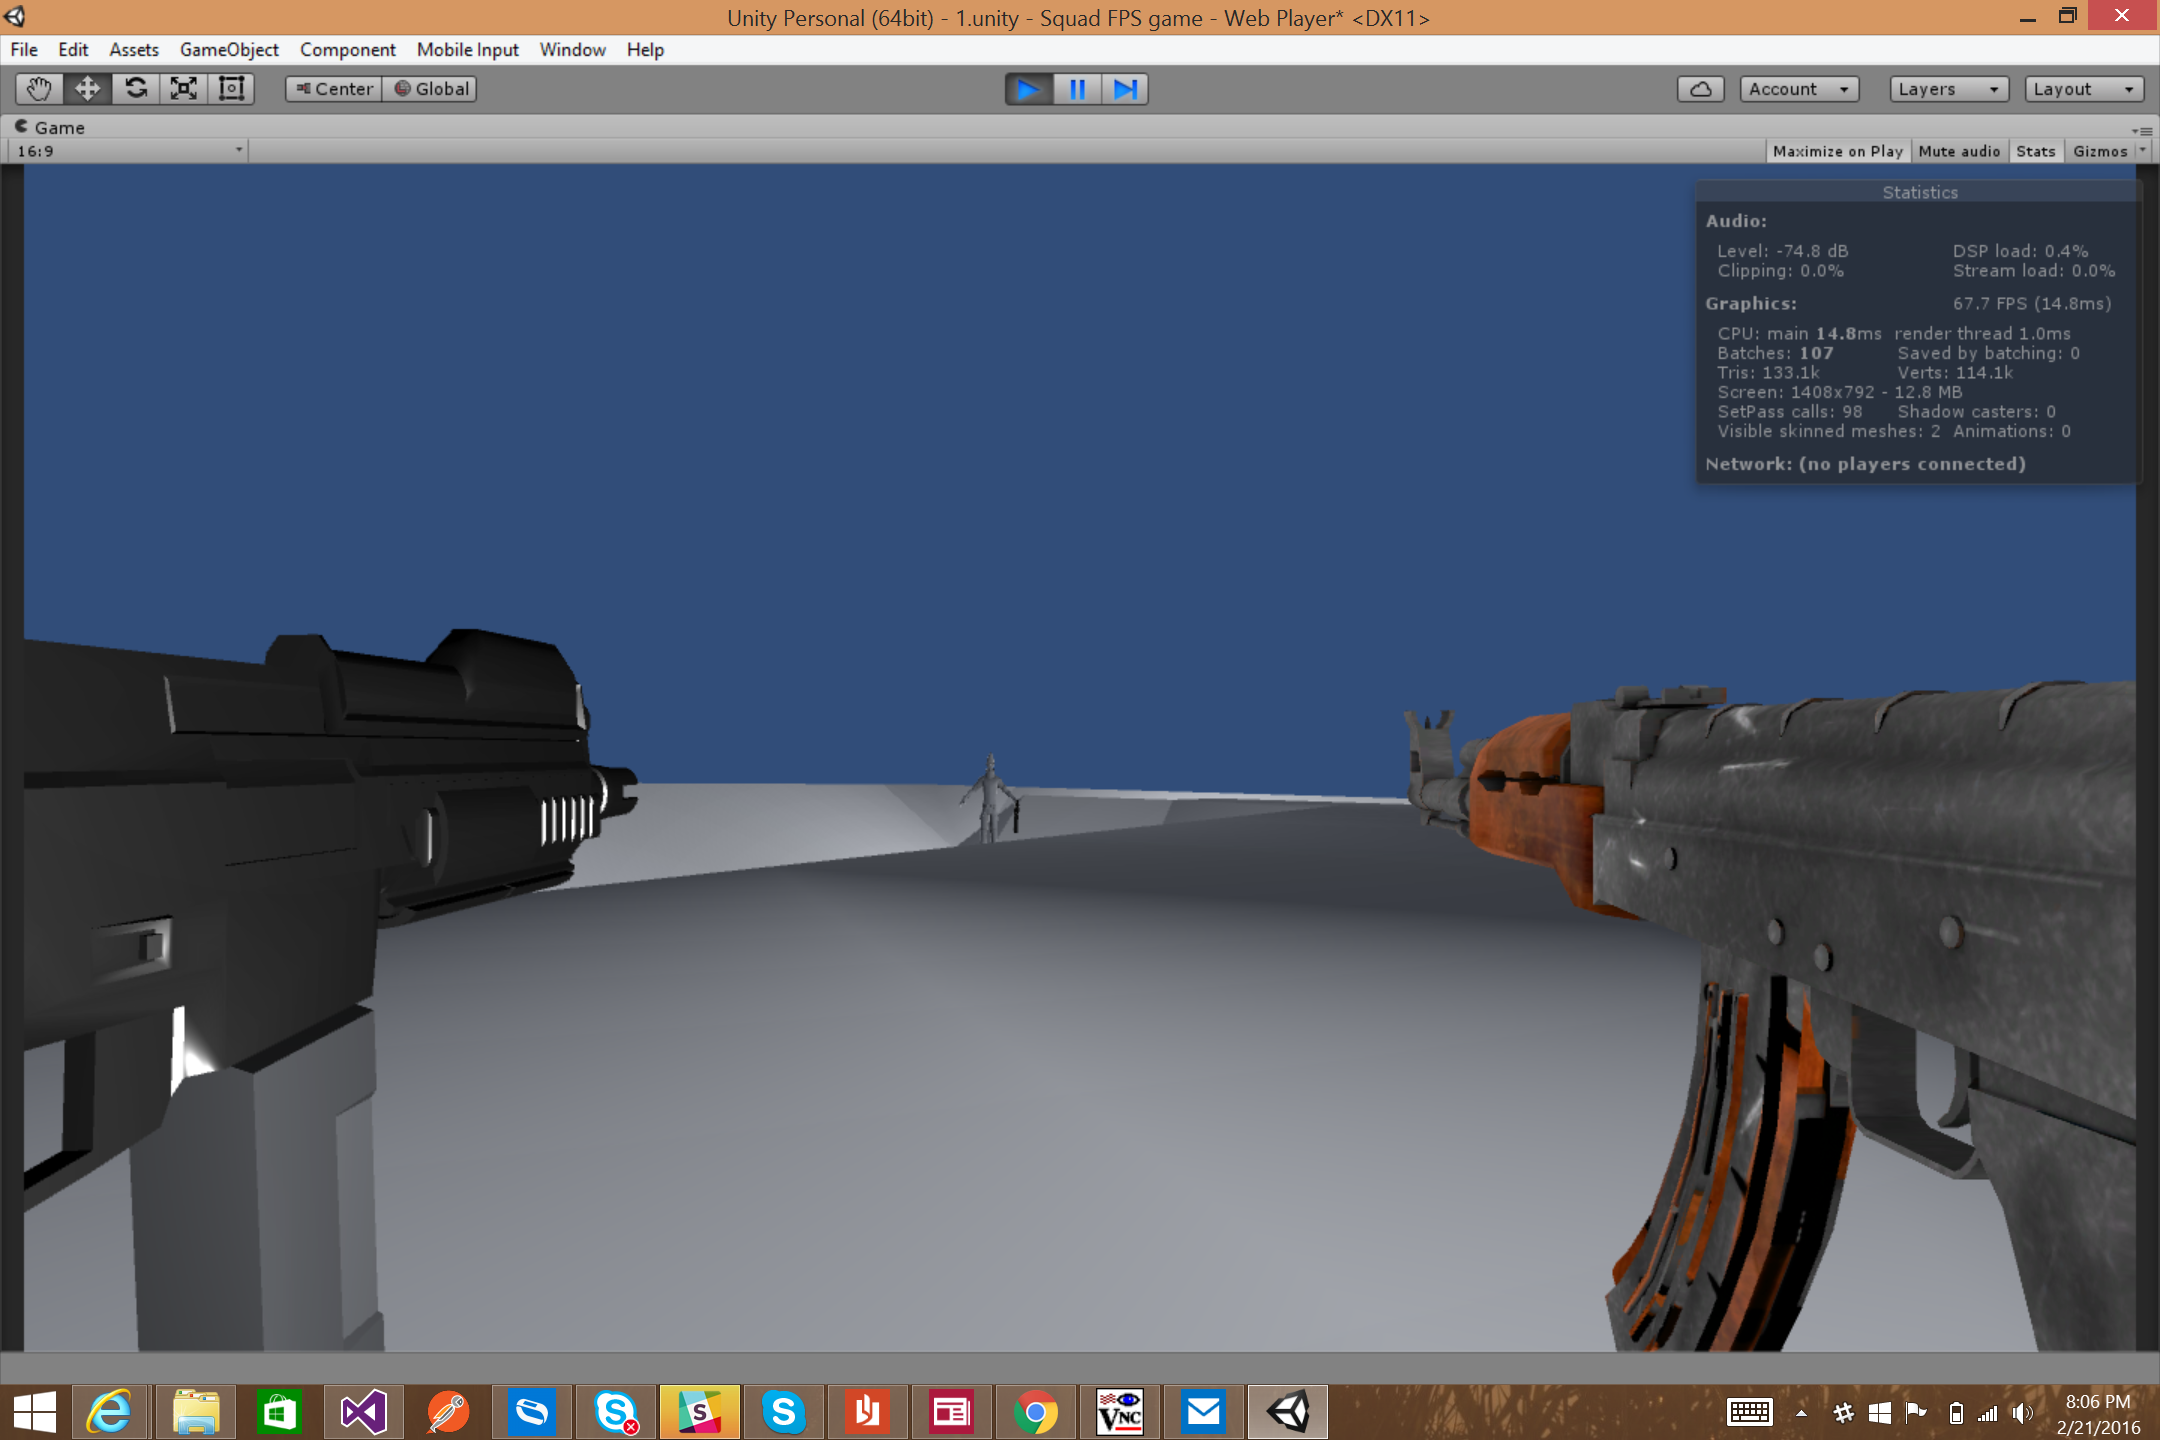The image size is (2160, 1440).
Task: Open the Window menu
Action: (572, 49)
